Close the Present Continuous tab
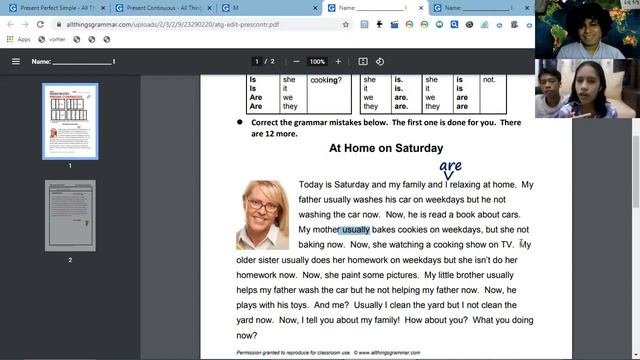The image size is (640, 360). [209, 8]
